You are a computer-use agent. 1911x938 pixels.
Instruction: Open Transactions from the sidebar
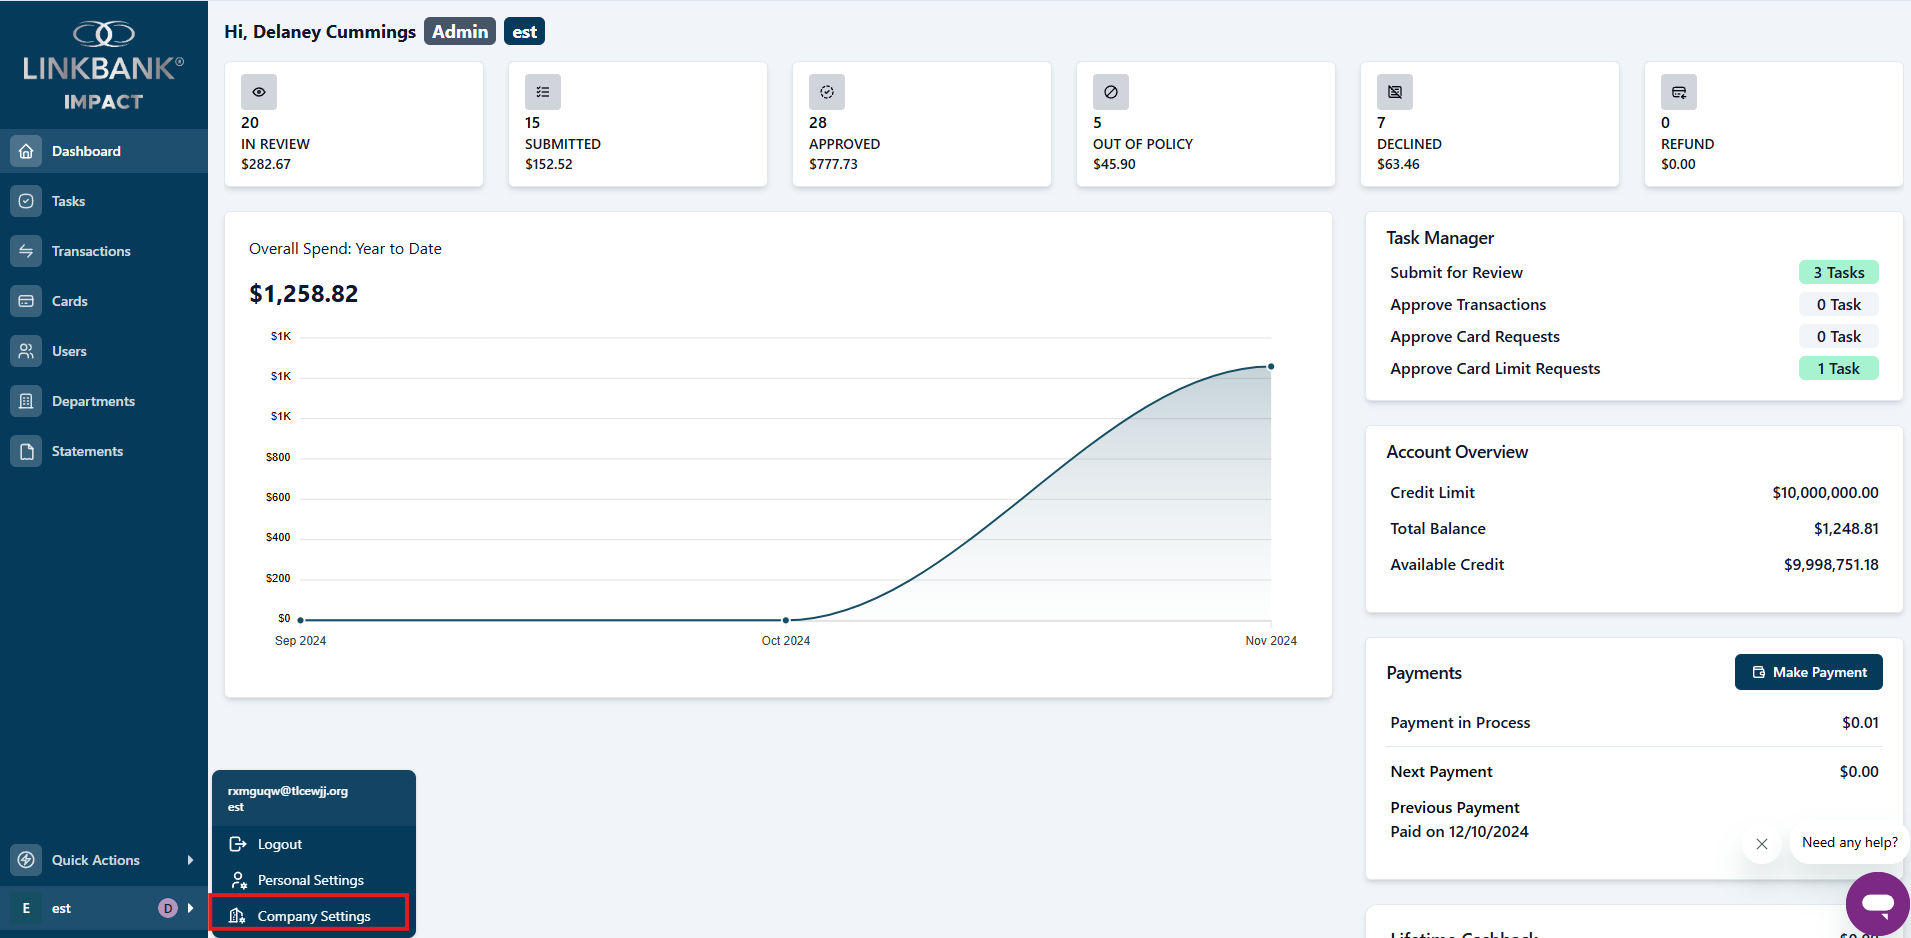tap(104, 251)
